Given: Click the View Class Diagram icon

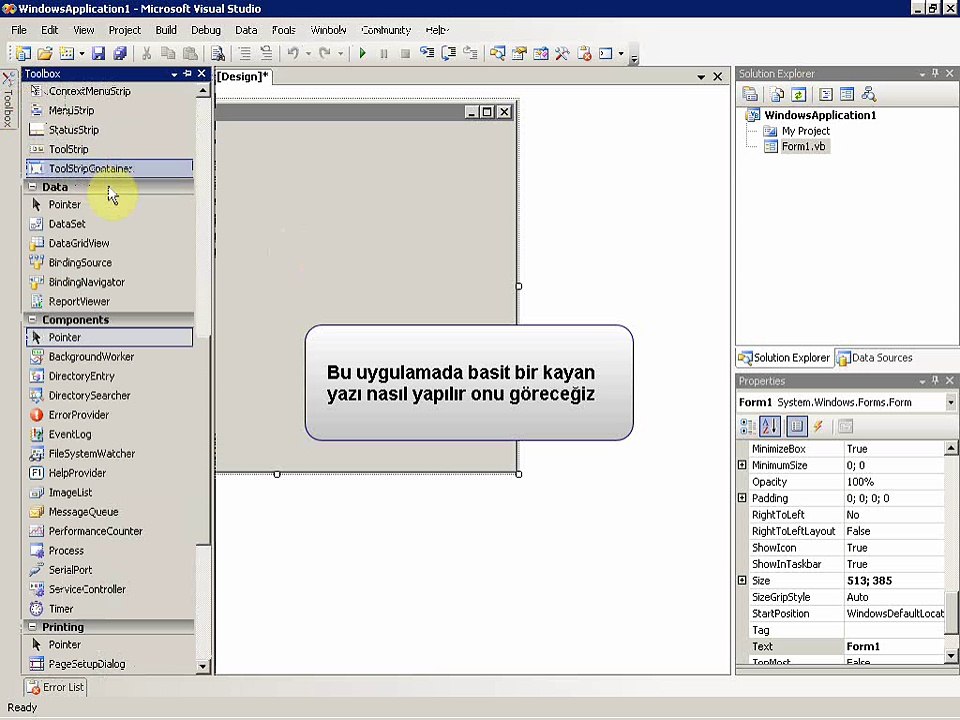Looking at the screenshot, I should [x=869, y=94].
